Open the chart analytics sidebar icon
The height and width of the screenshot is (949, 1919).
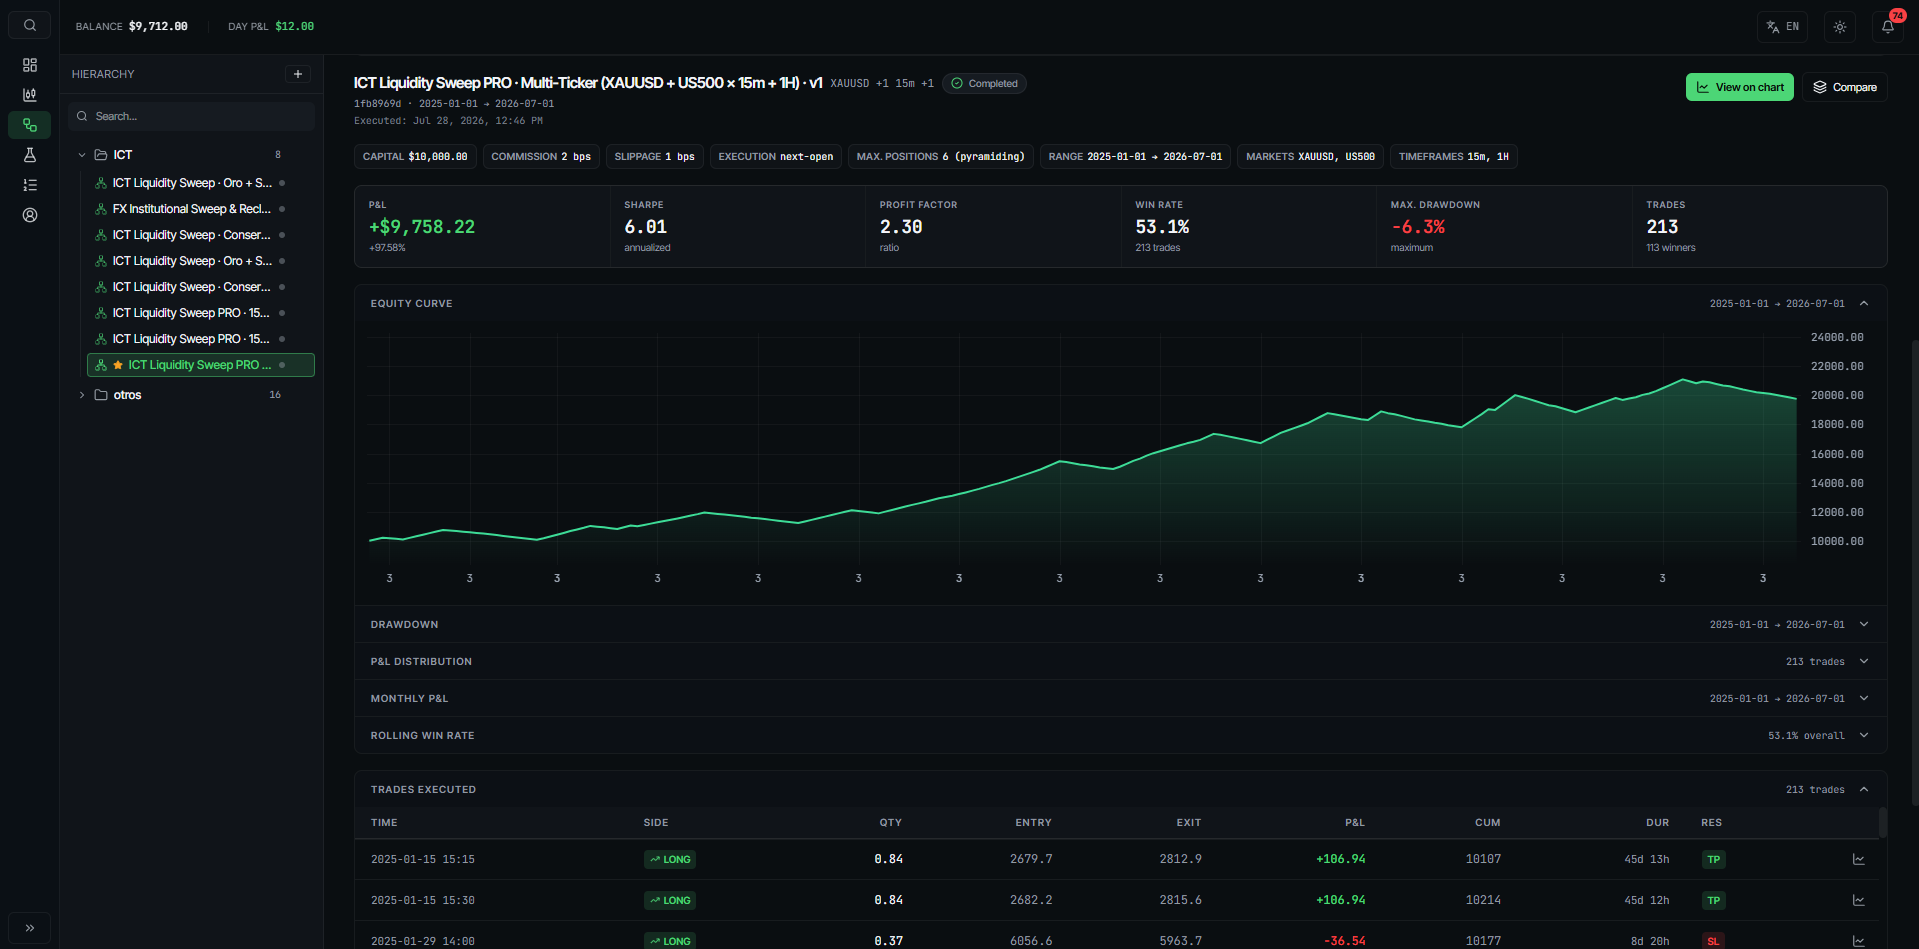(30, 95)
